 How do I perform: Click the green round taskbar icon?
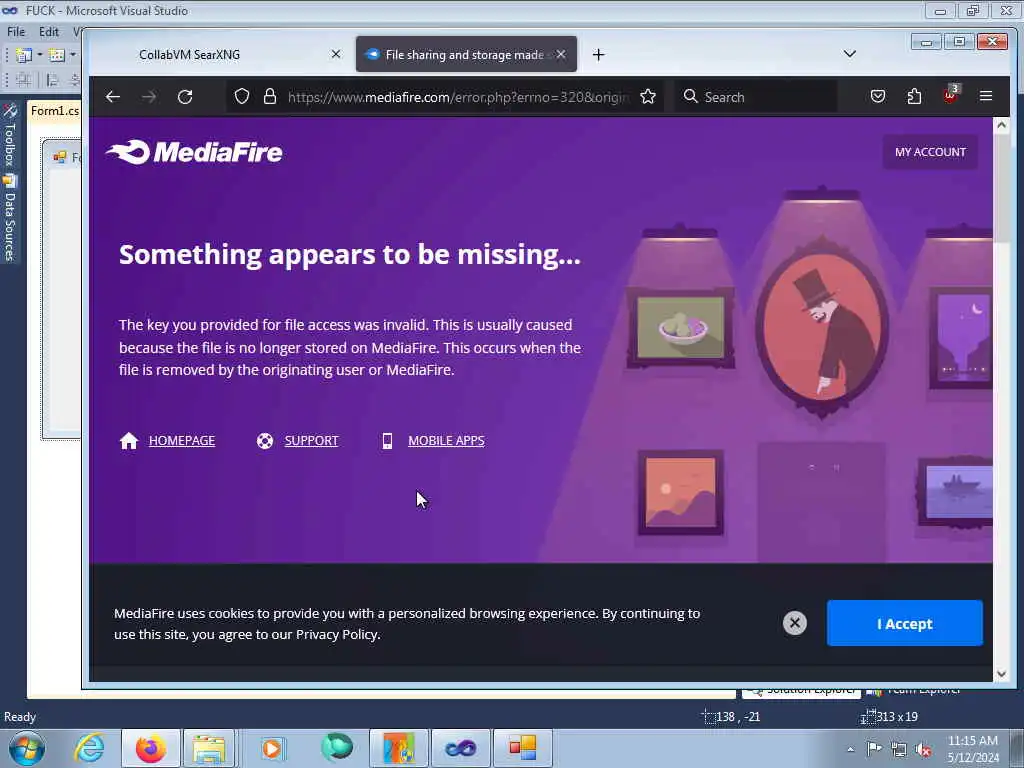click(x=337, y=748)
